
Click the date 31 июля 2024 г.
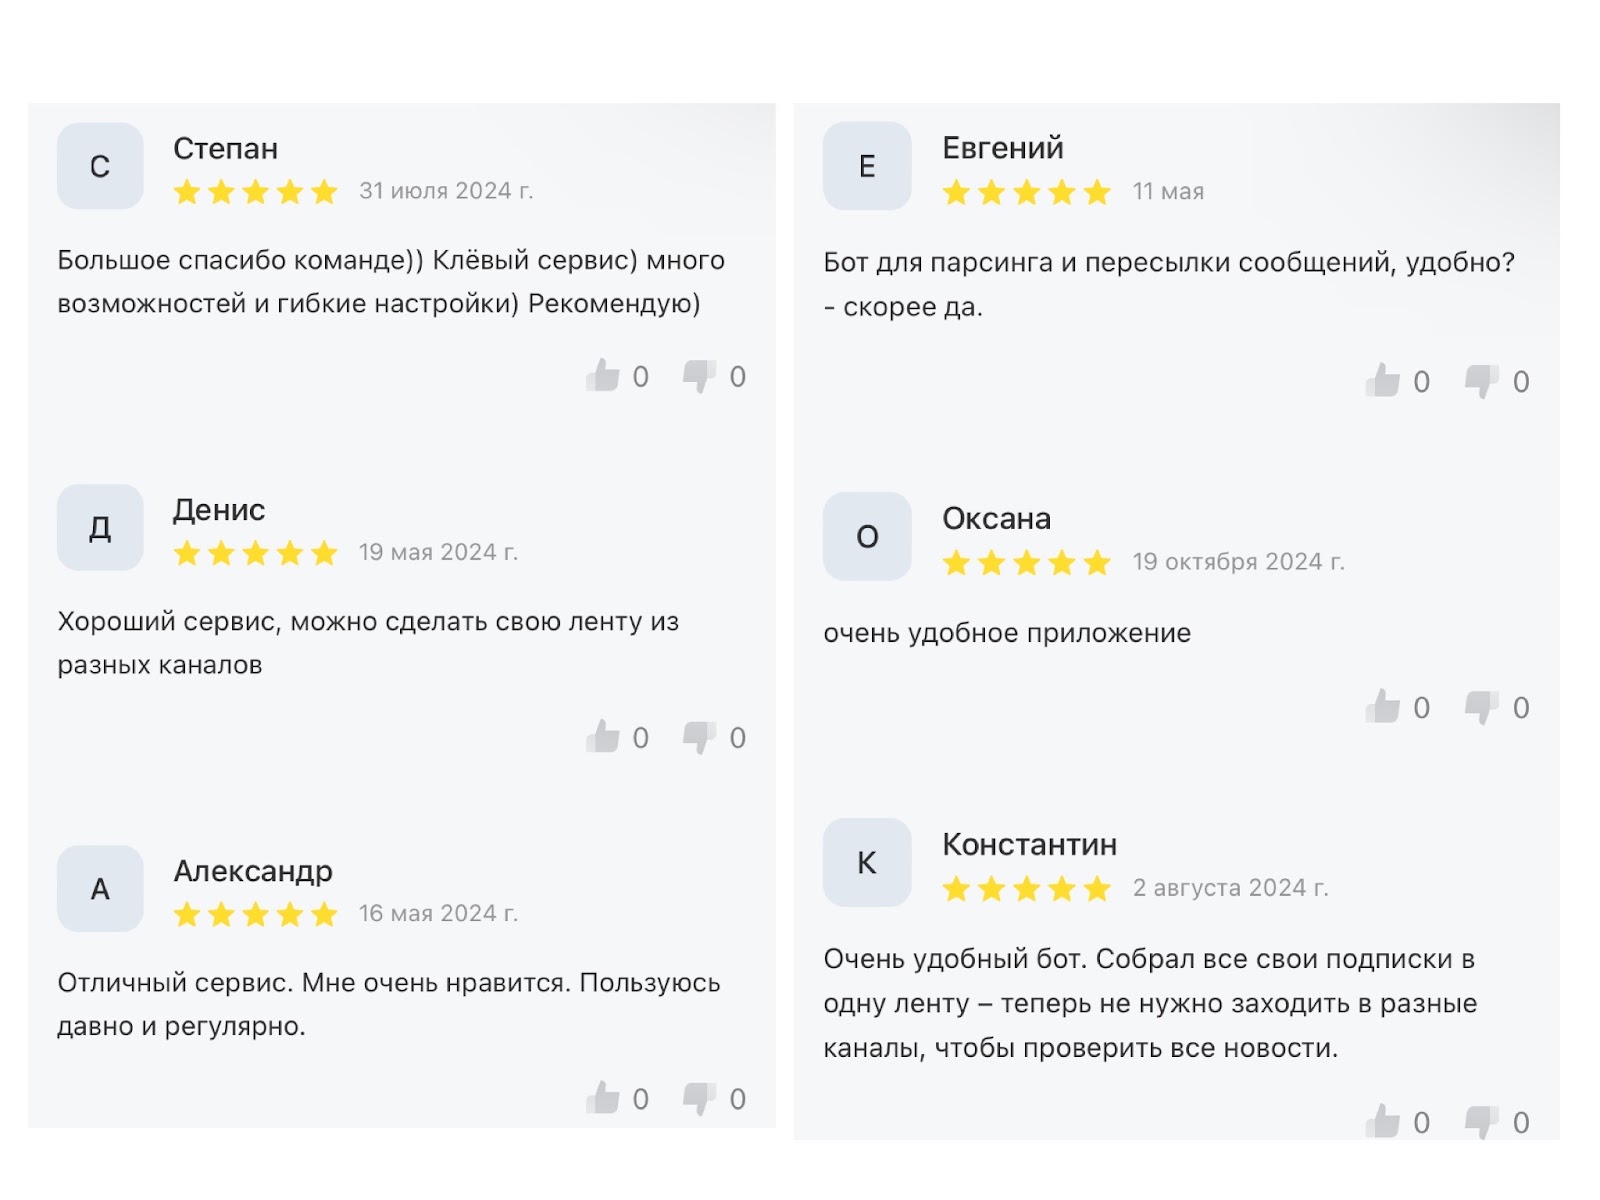pyautogui.click(x=446, y=191)
